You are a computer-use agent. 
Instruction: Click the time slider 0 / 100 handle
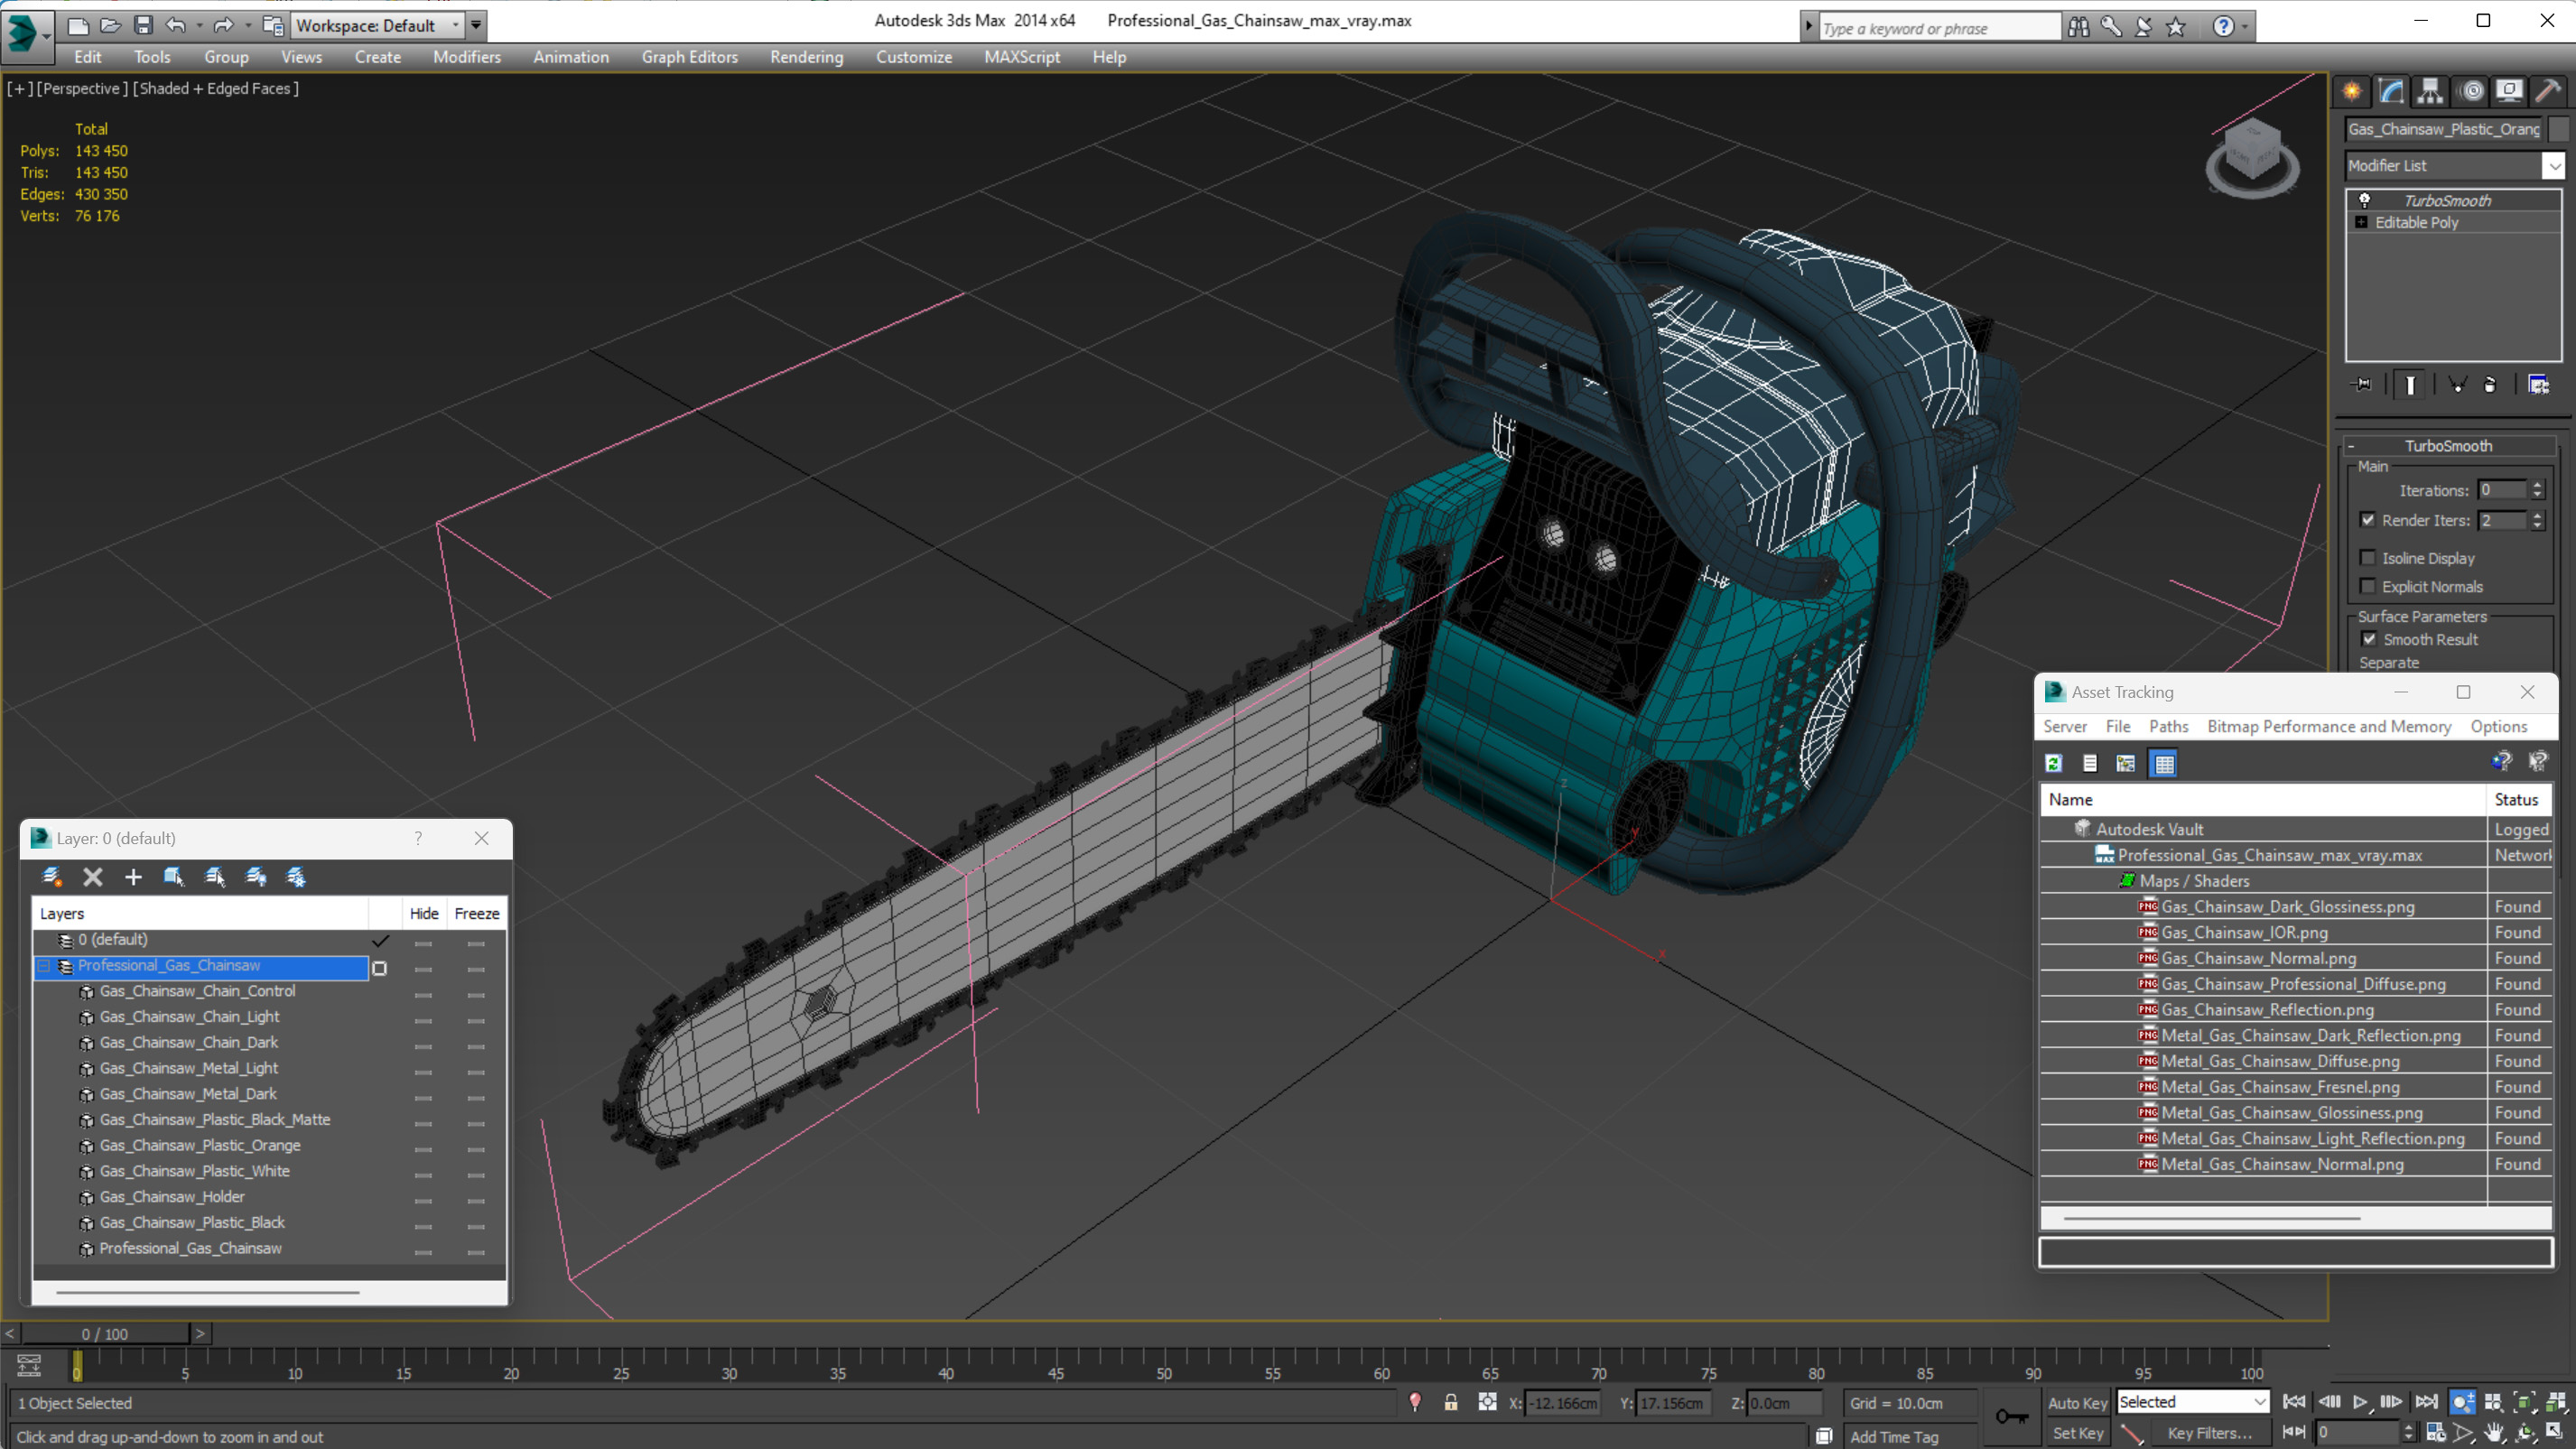[x=104, y=1333]
